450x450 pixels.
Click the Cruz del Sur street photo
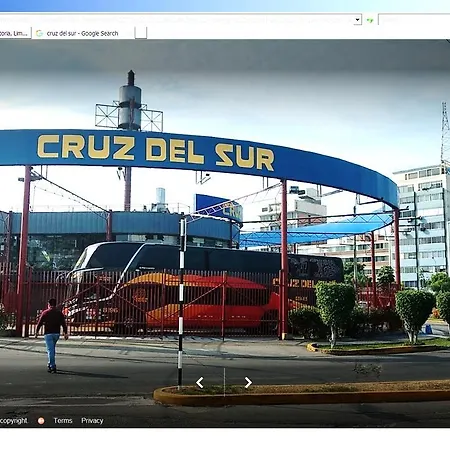(225, 233)
